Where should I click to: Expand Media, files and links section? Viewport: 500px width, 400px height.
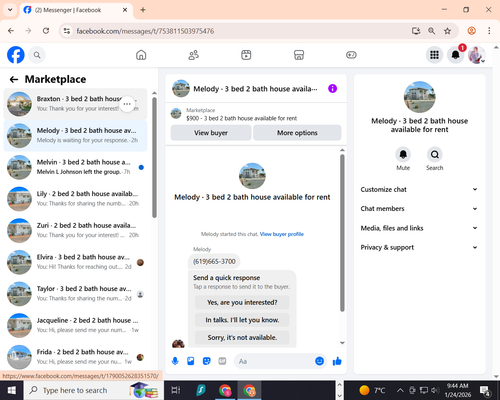[x=419, y=228]
